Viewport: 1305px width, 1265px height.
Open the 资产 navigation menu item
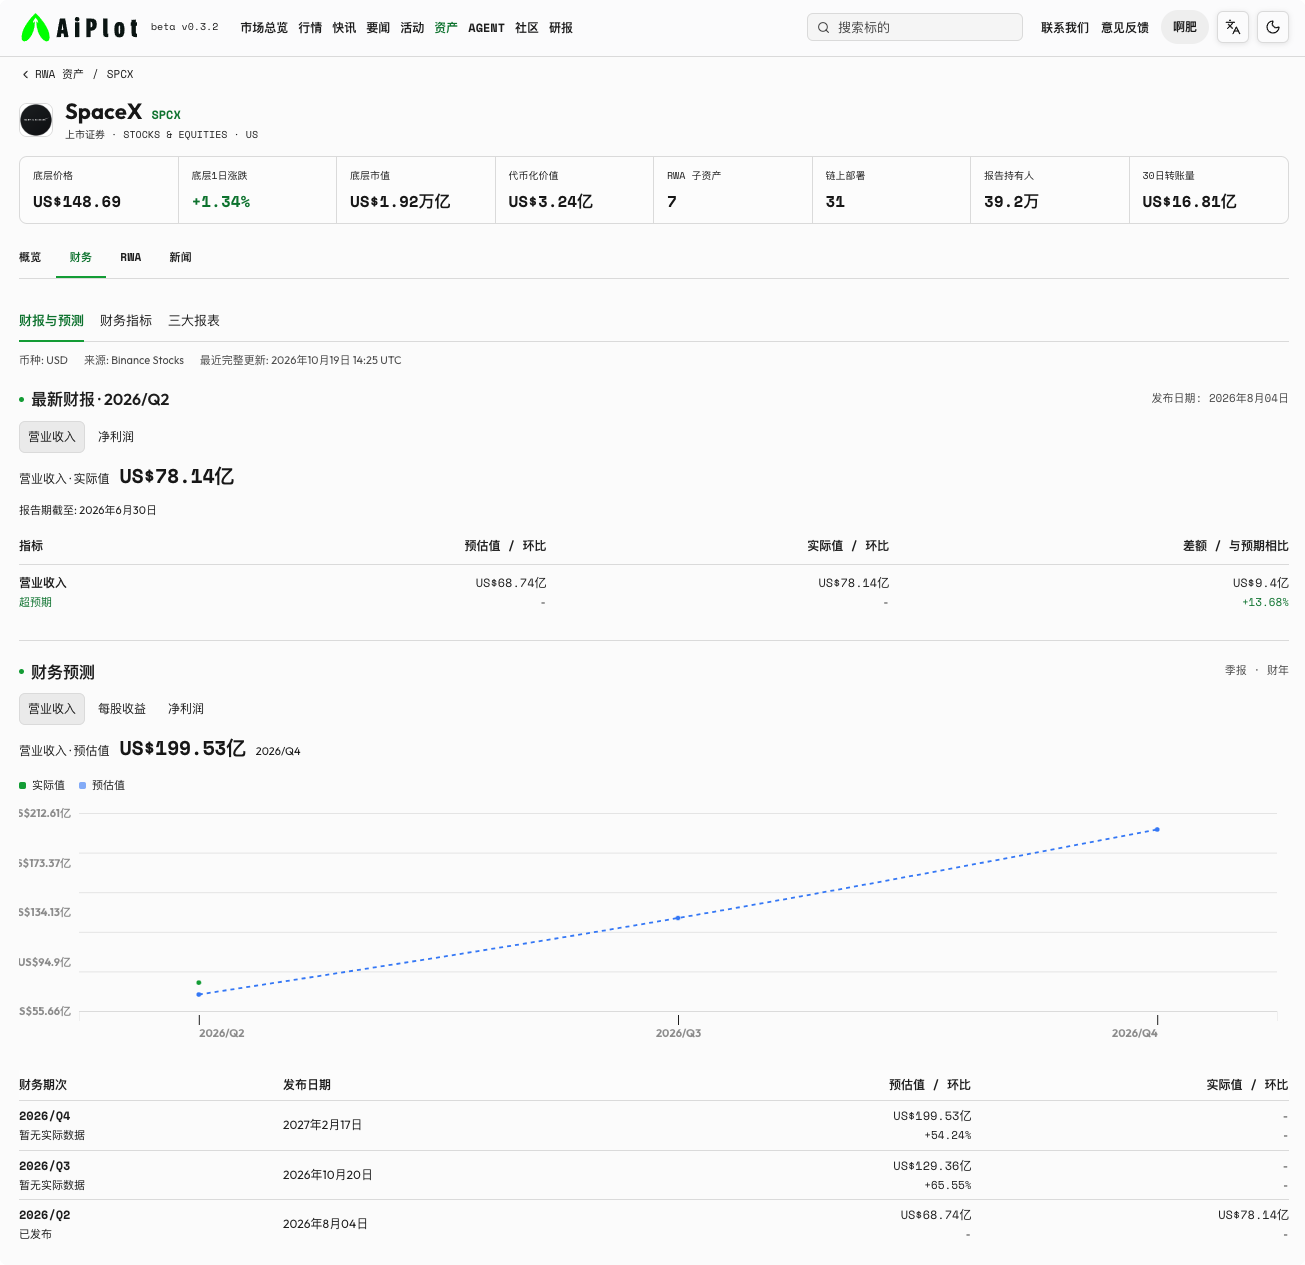(446, 28)
